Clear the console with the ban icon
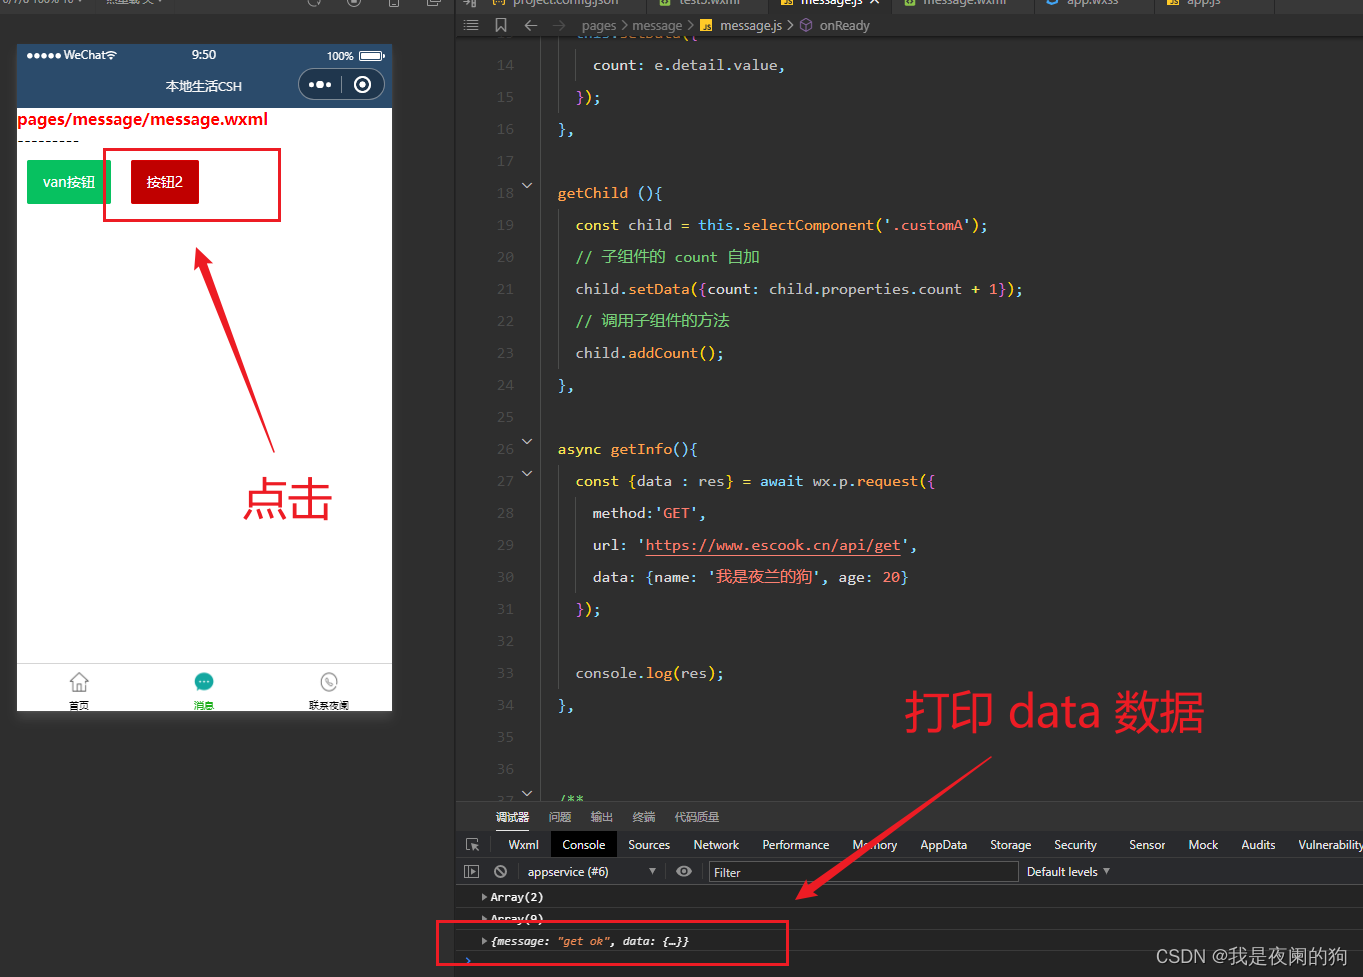The width and height of the screenshot is (1363, 977). [x=500, y=872]
